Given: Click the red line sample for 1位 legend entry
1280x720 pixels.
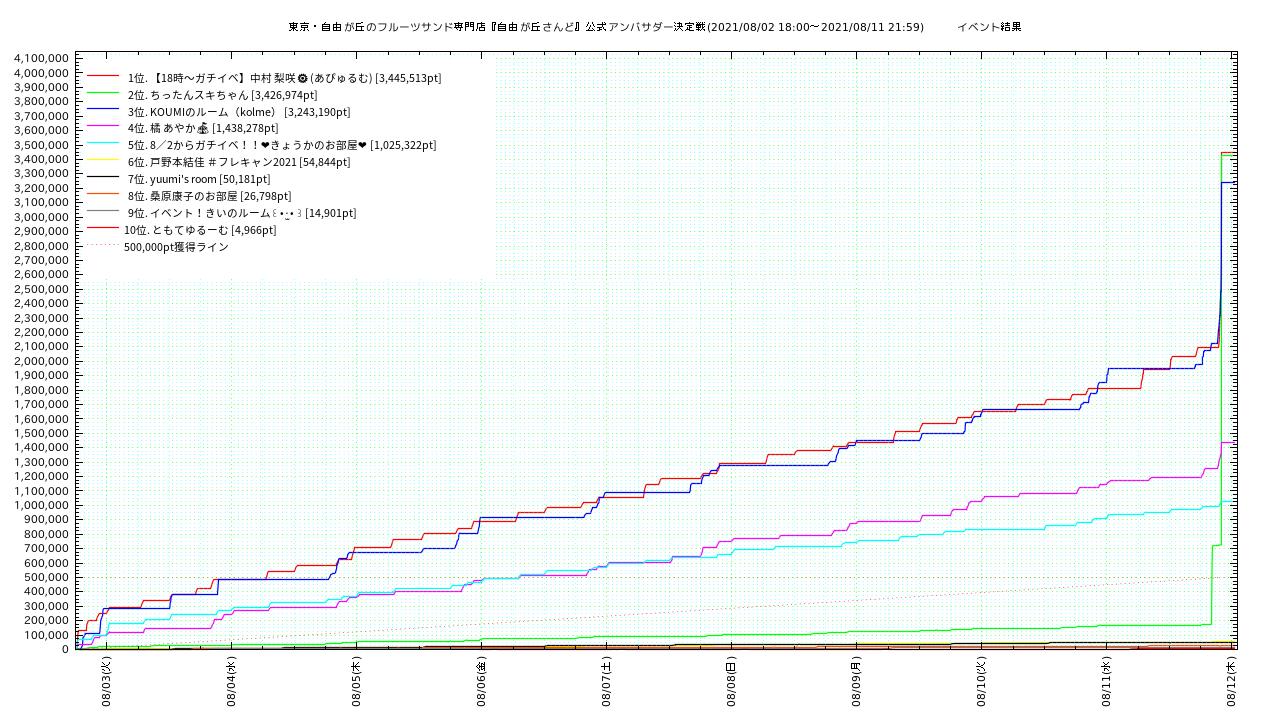Looking at the screenshot, I should (103, 77).
